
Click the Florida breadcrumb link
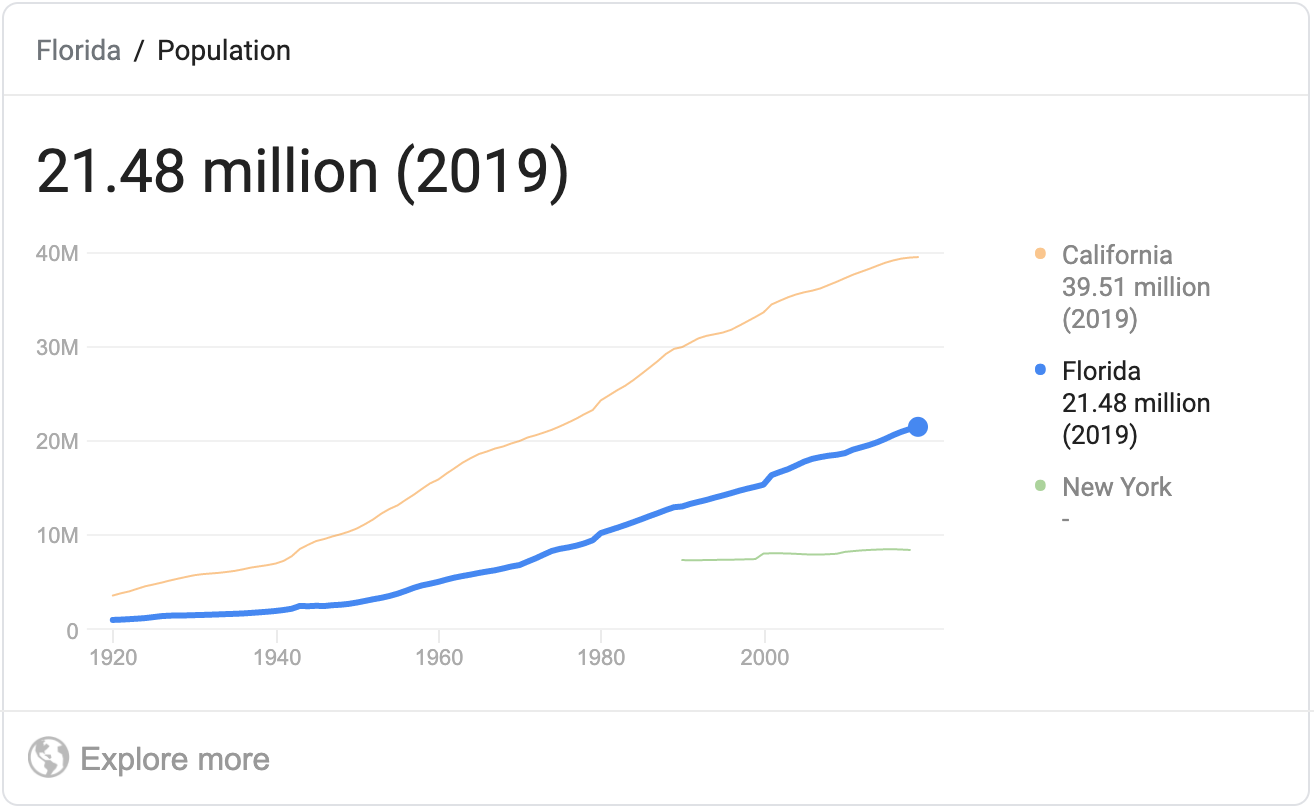[x=78, y=51]
